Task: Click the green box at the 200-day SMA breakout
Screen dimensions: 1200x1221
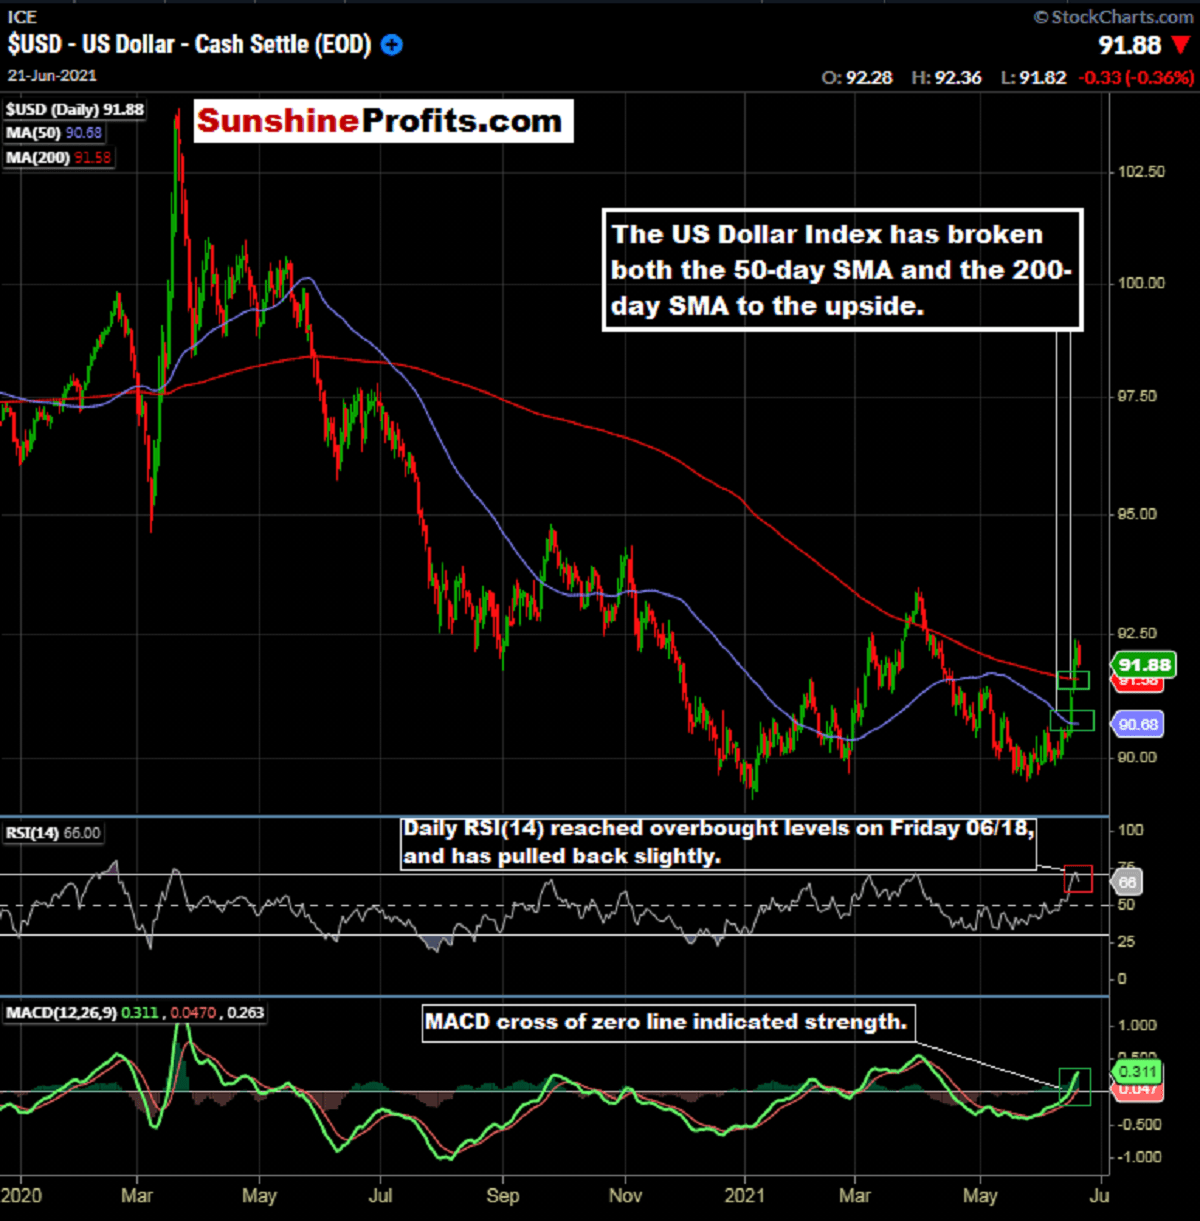Action: [1073, 681]
